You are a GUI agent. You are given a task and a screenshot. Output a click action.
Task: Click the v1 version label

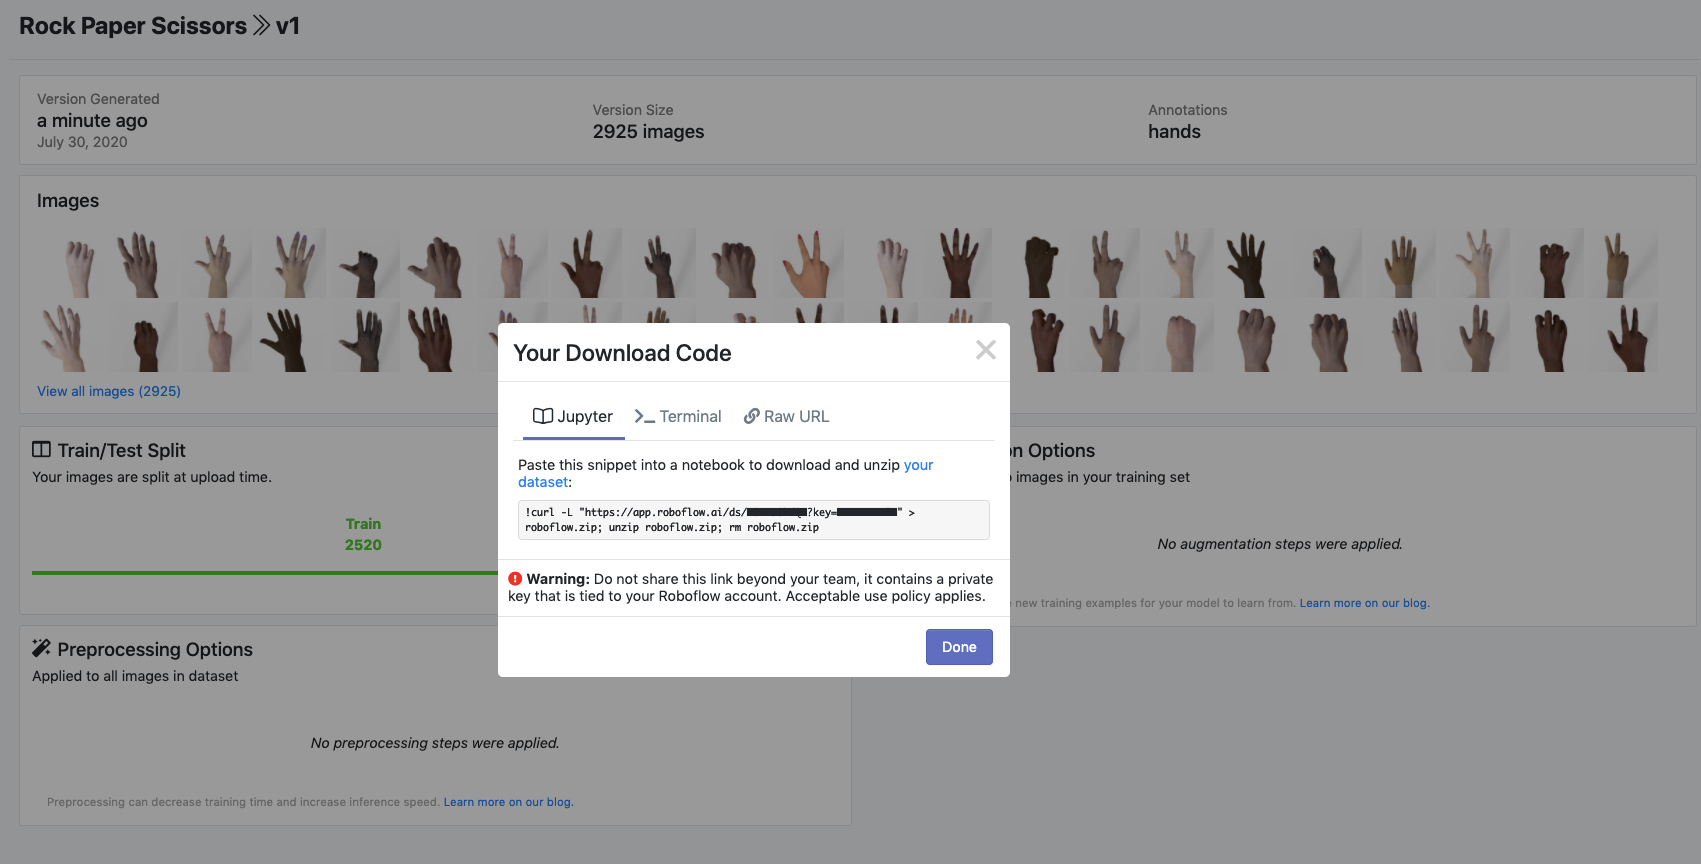[288, 26]
